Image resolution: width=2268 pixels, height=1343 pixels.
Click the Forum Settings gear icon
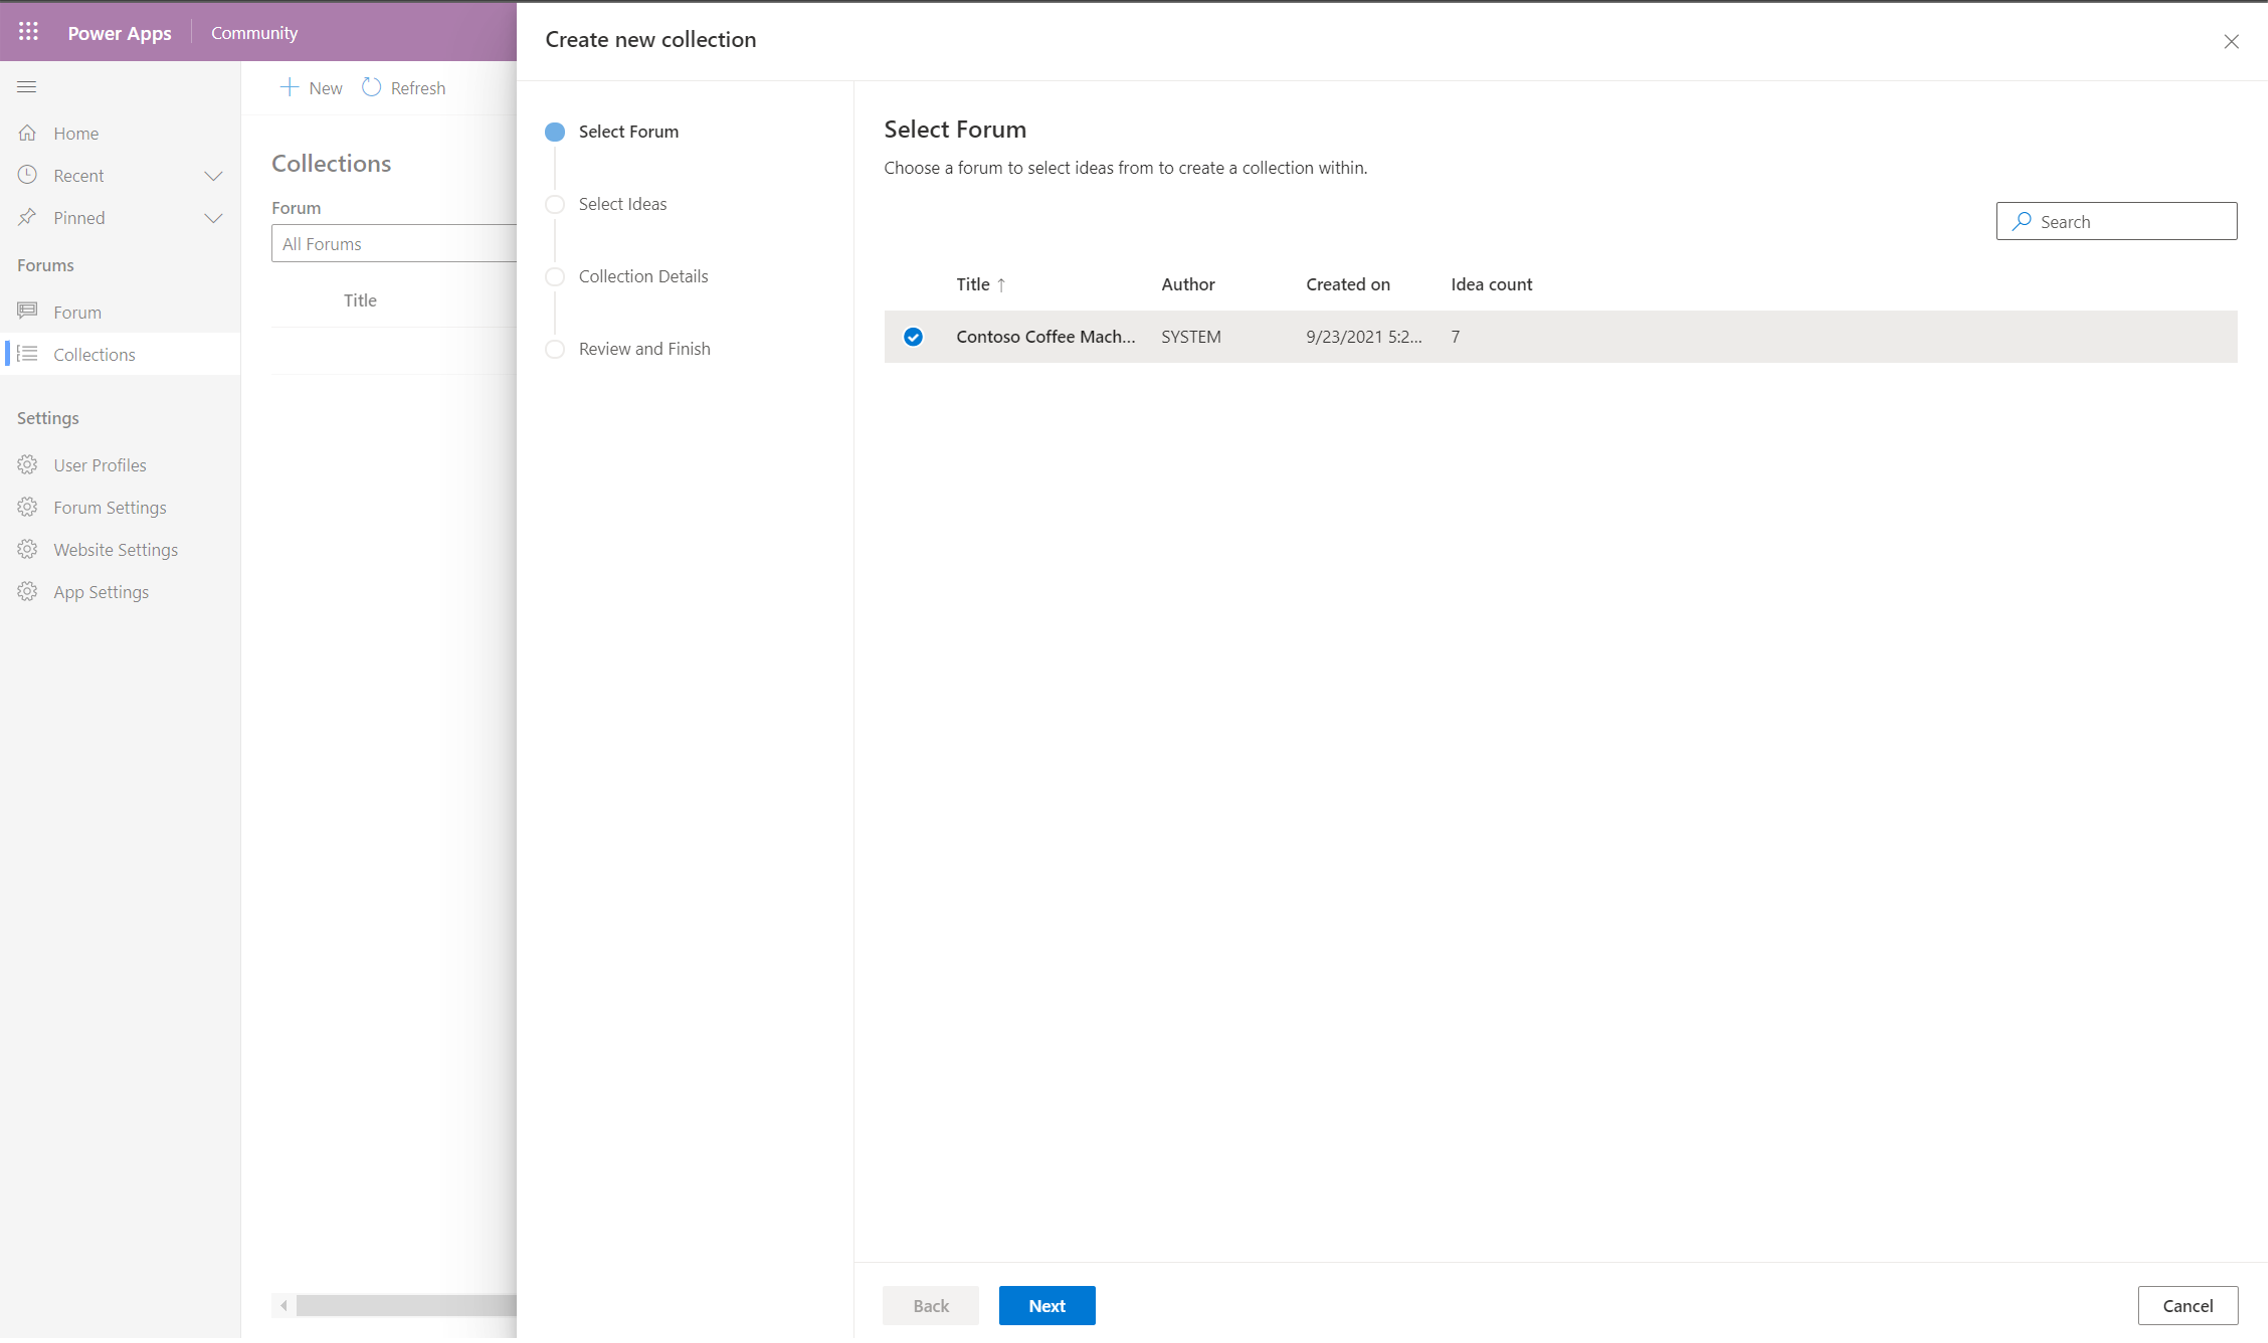coord(27,507)
